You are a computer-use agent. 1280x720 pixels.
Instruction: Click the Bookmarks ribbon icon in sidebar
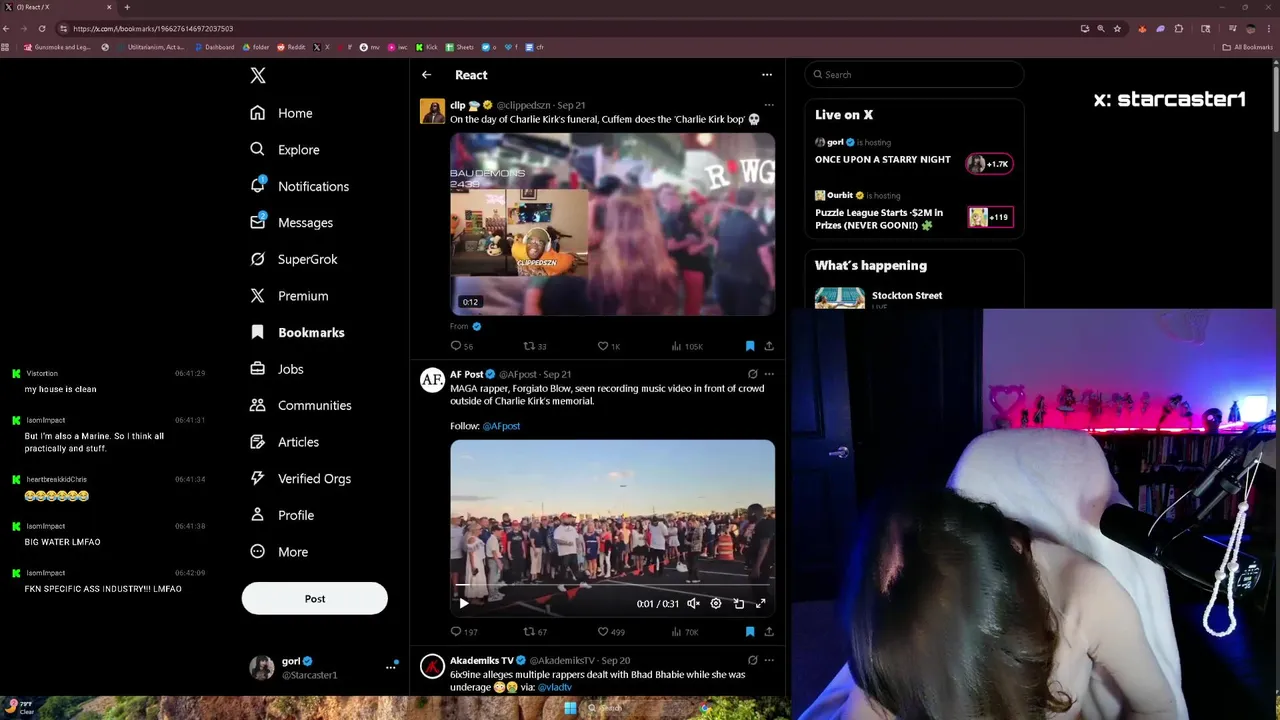(x=258, y=332)
